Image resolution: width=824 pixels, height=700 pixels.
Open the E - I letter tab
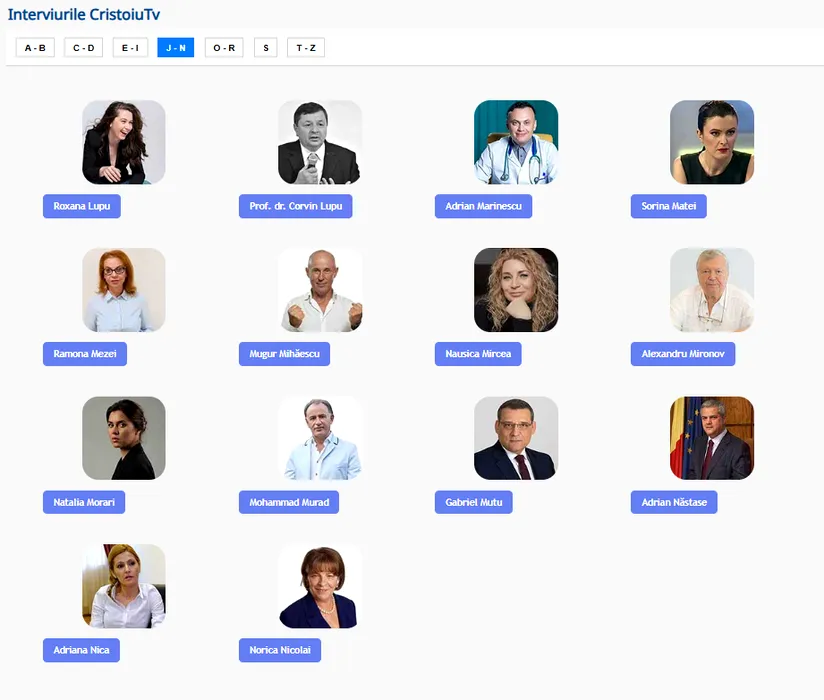(130, 48)
